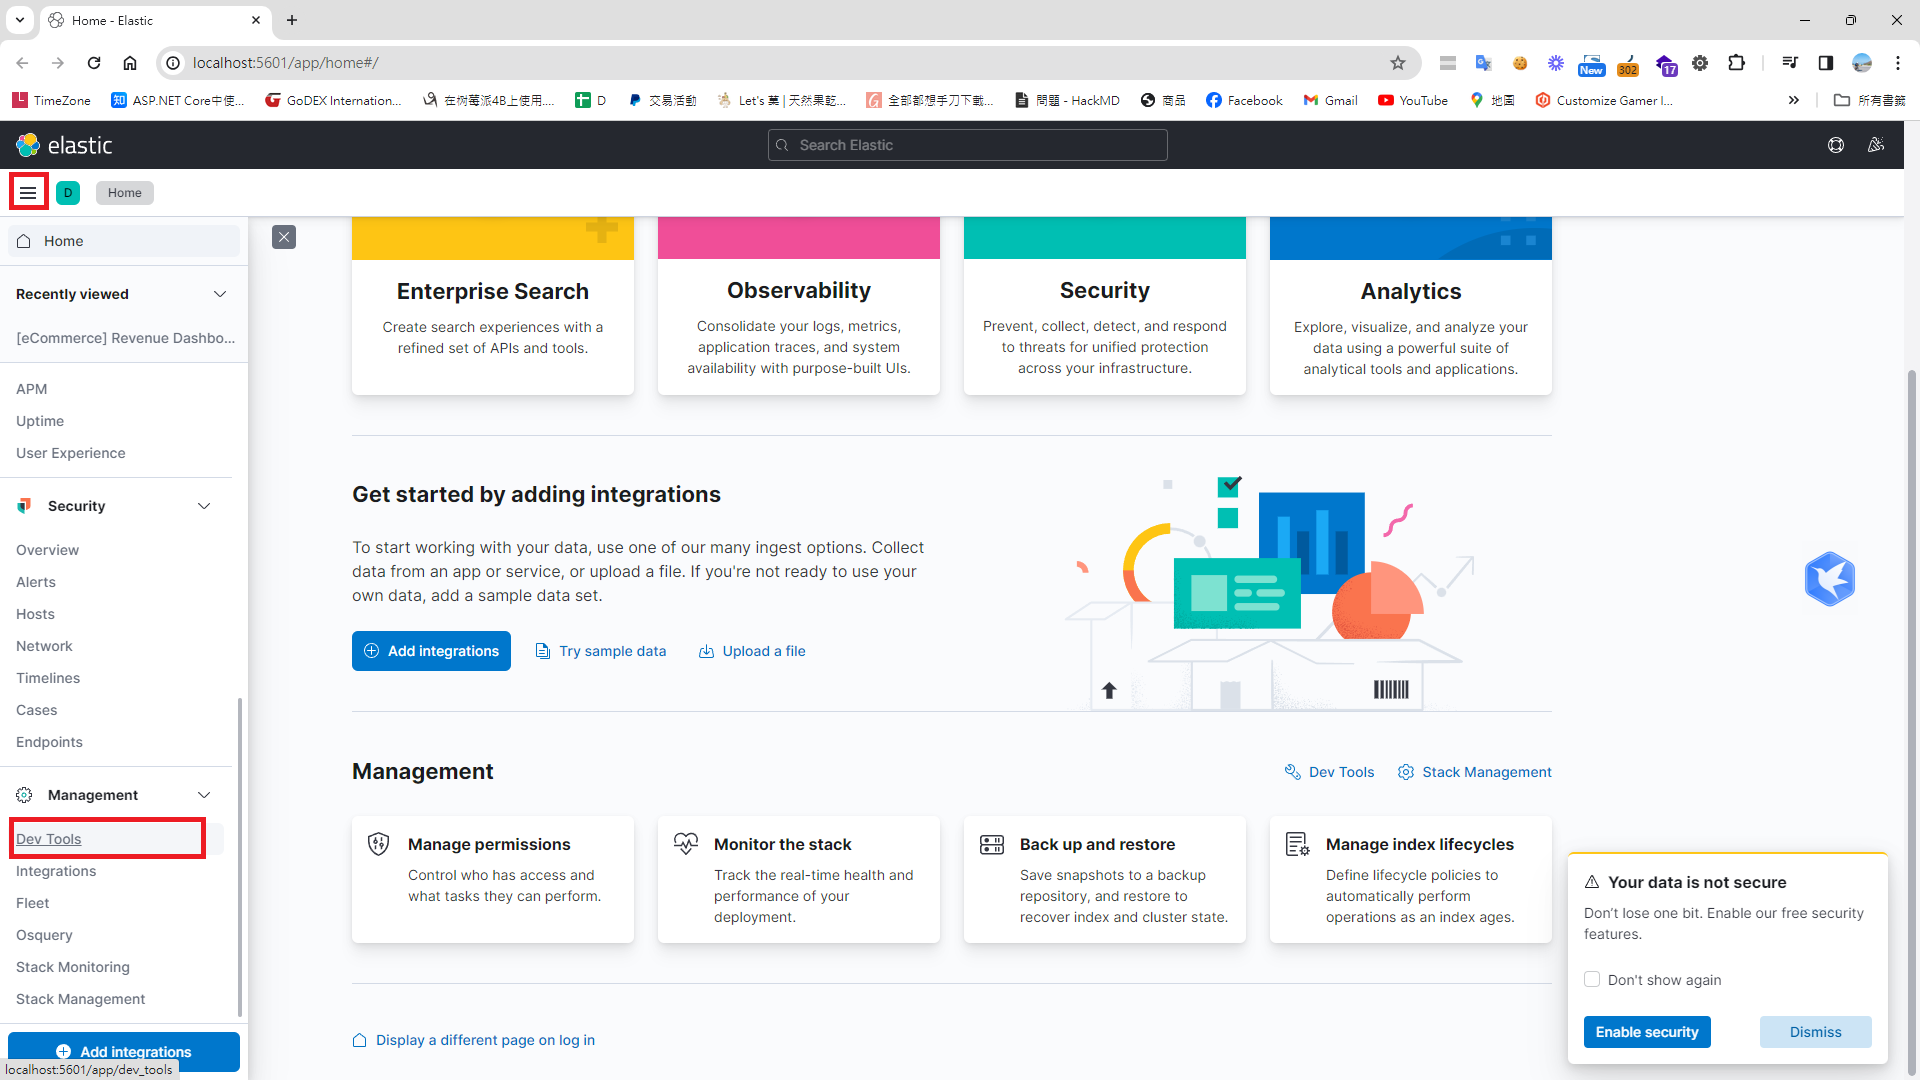Open the Elastic help menu (life ring icon)

point(1836,145)
